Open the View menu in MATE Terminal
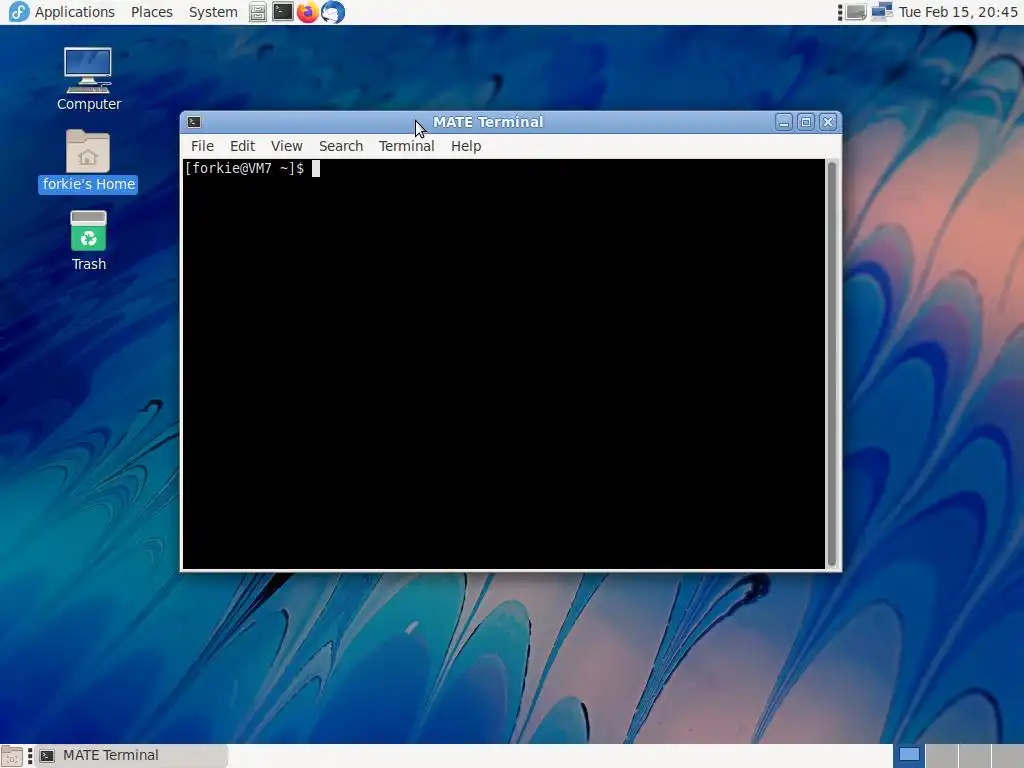 (287, 146)
